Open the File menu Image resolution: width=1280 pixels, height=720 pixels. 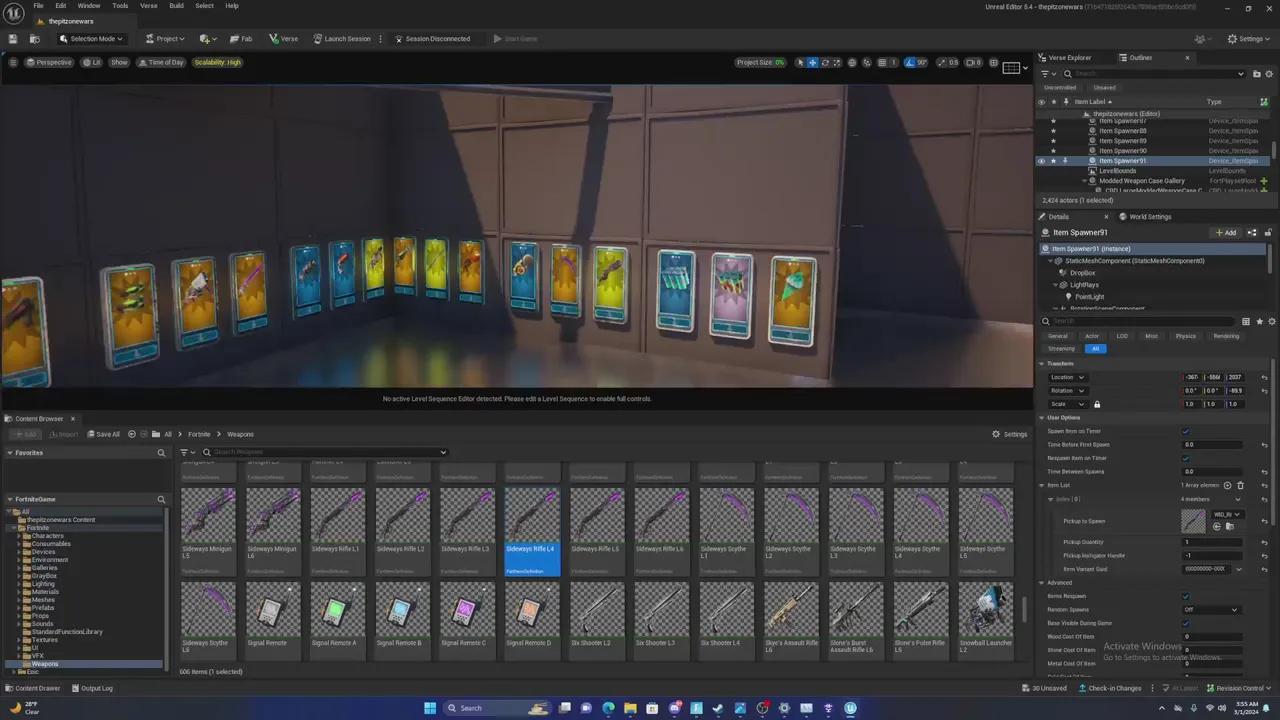click(38, 6)
